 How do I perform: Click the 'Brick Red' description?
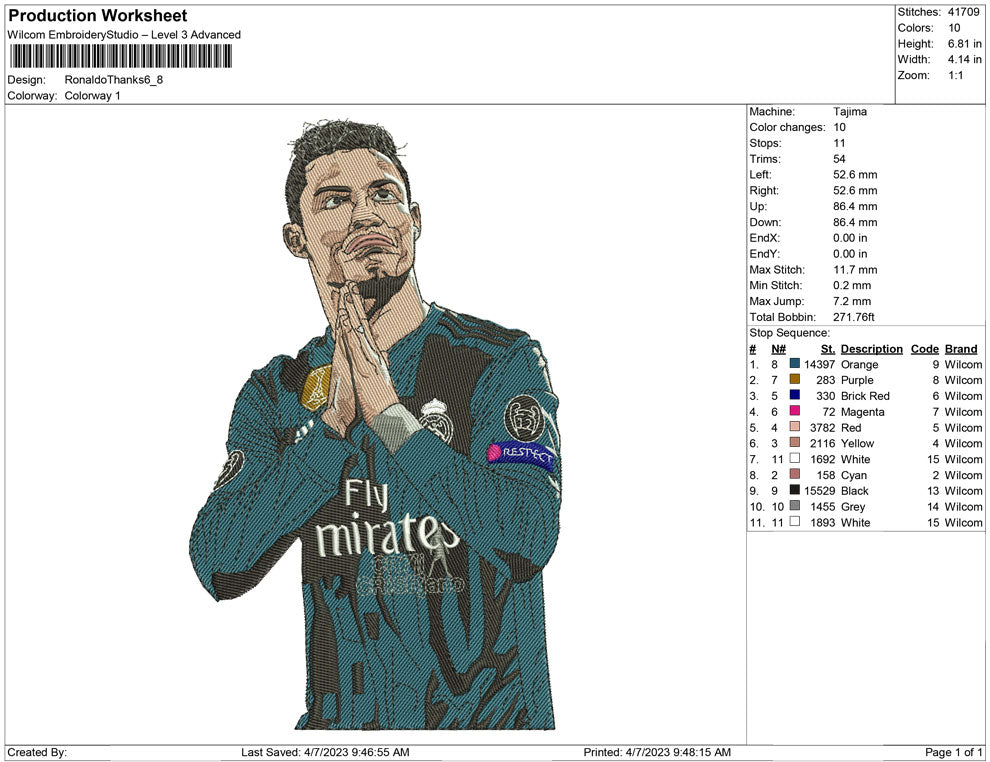tap(865, 396)
